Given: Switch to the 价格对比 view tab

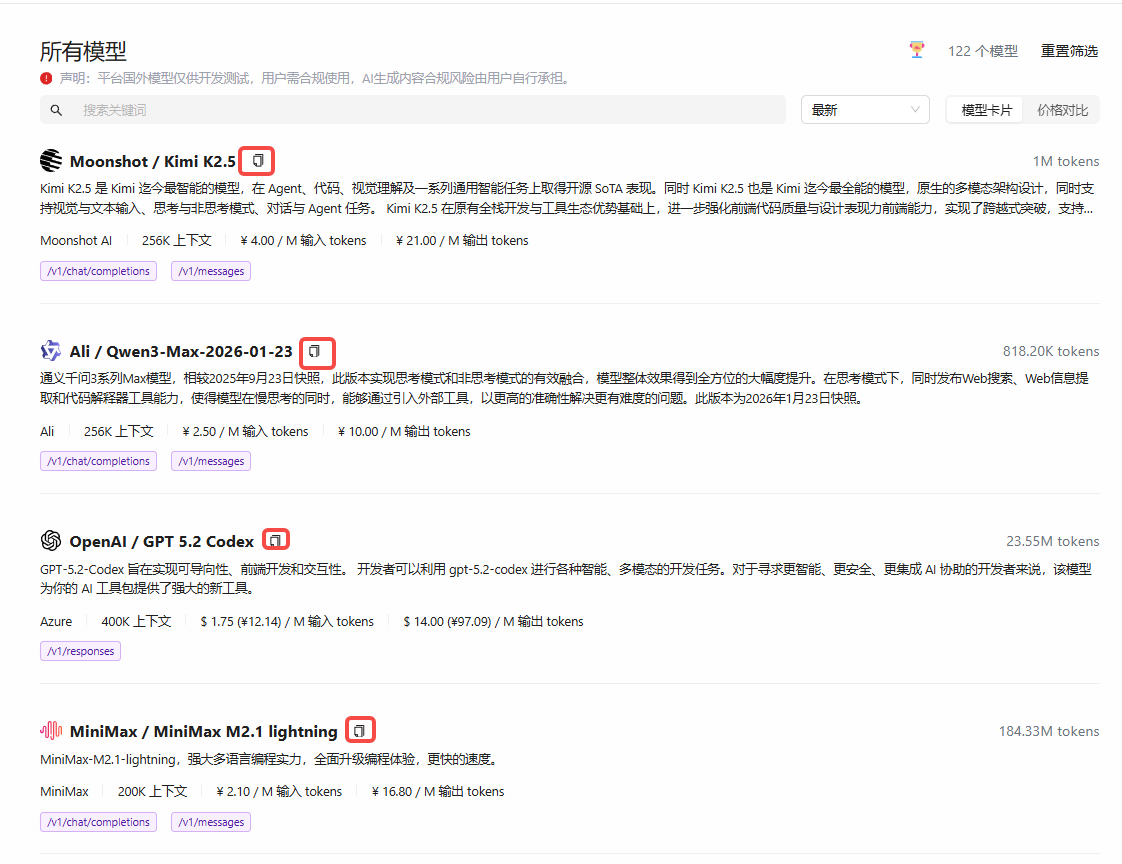Looking at the screenshot, I should pyautogui.click(x=1062, y=110).
